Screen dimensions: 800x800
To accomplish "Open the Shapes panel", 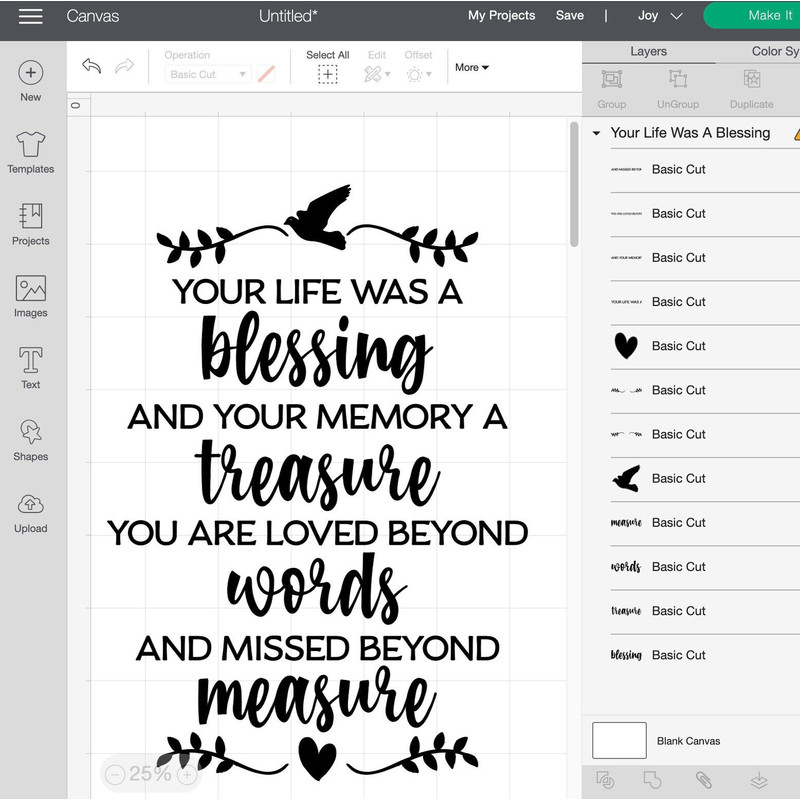I will pyautogui.click(x=30, y=438).
